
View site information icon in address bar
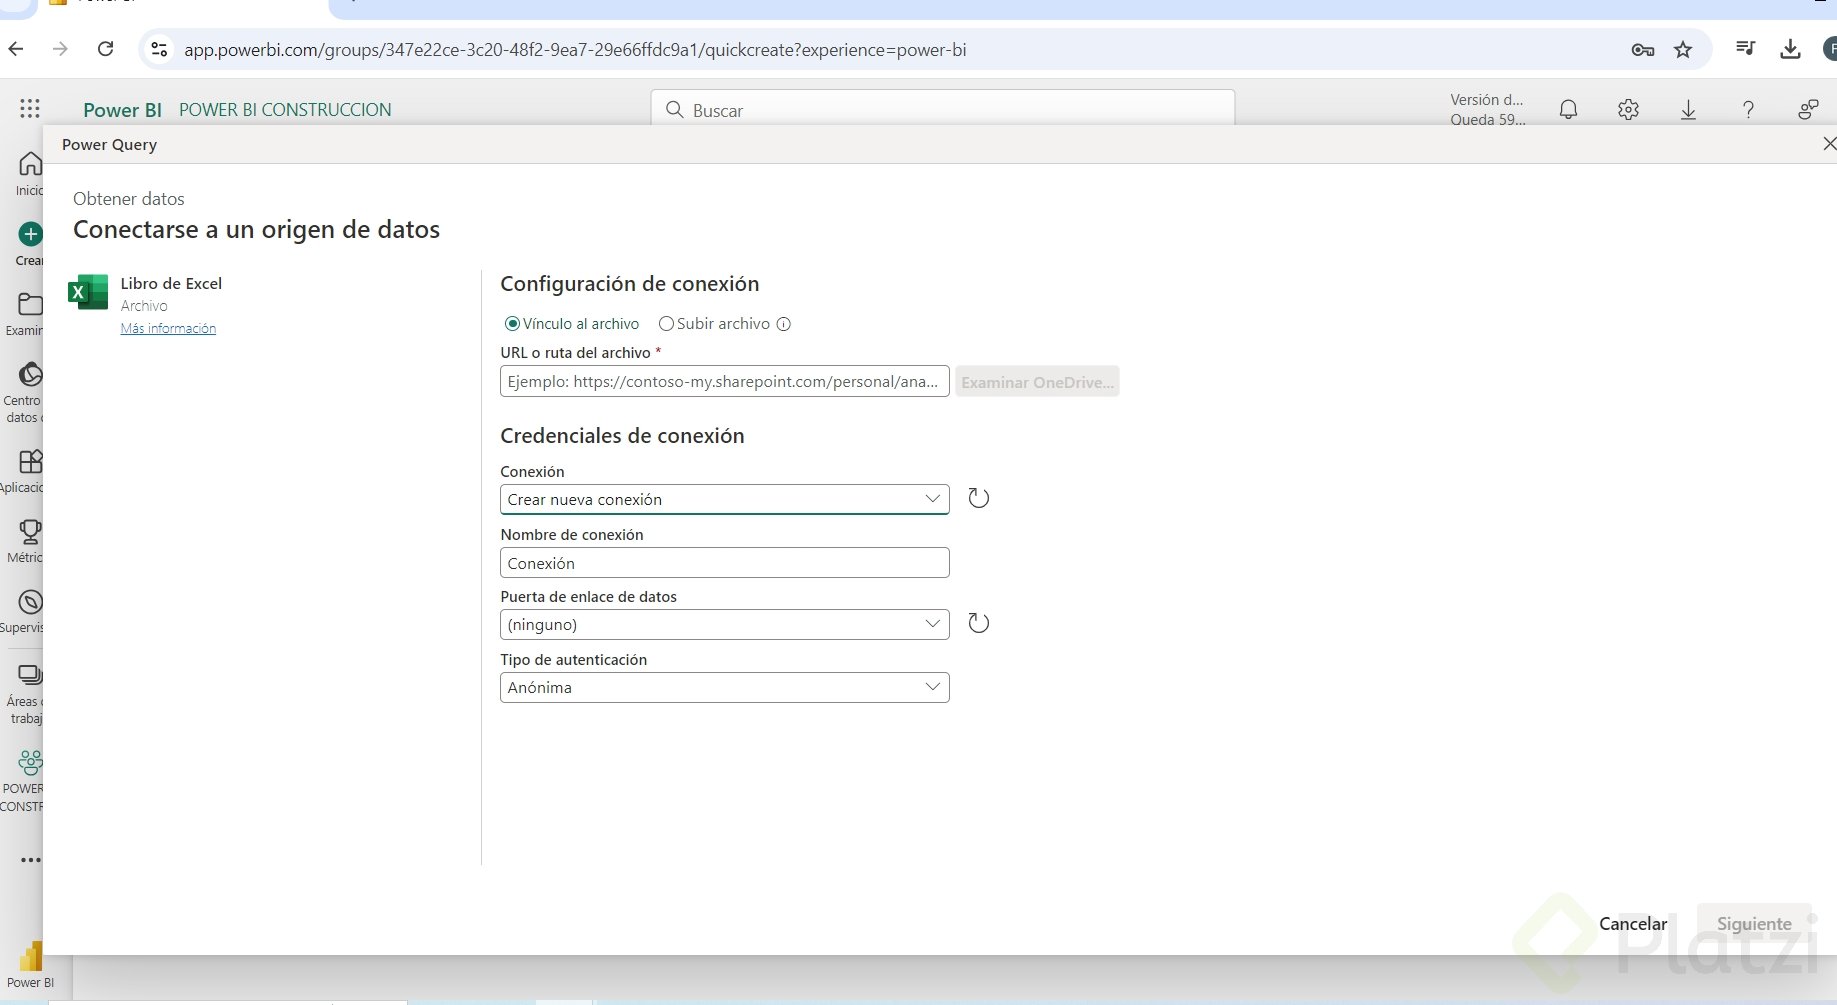coord(159,49)
